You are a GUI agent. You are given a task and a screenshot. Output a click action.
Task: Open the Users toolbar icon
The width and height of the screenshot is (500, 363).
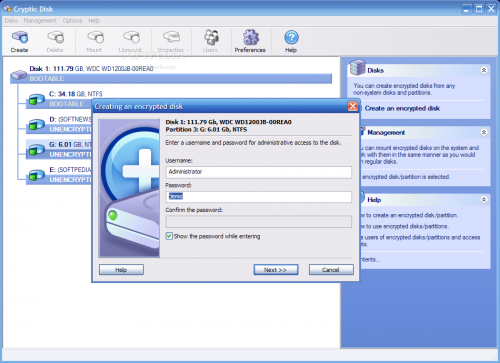(x=211, y=37)
